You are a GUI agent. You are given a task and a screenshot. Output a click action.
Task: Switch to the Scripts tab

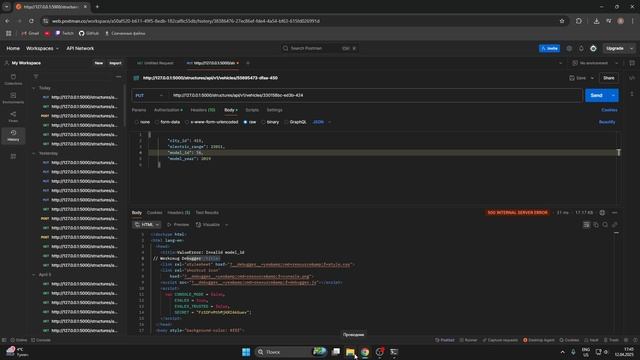tap(252, 110)
